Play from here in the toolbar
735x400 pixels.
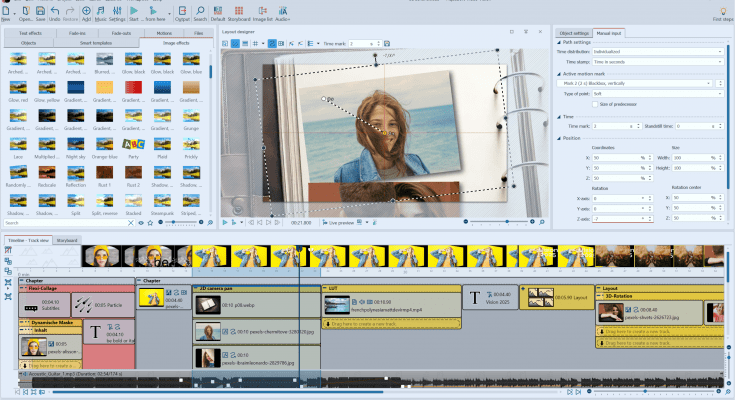[155, 13]
